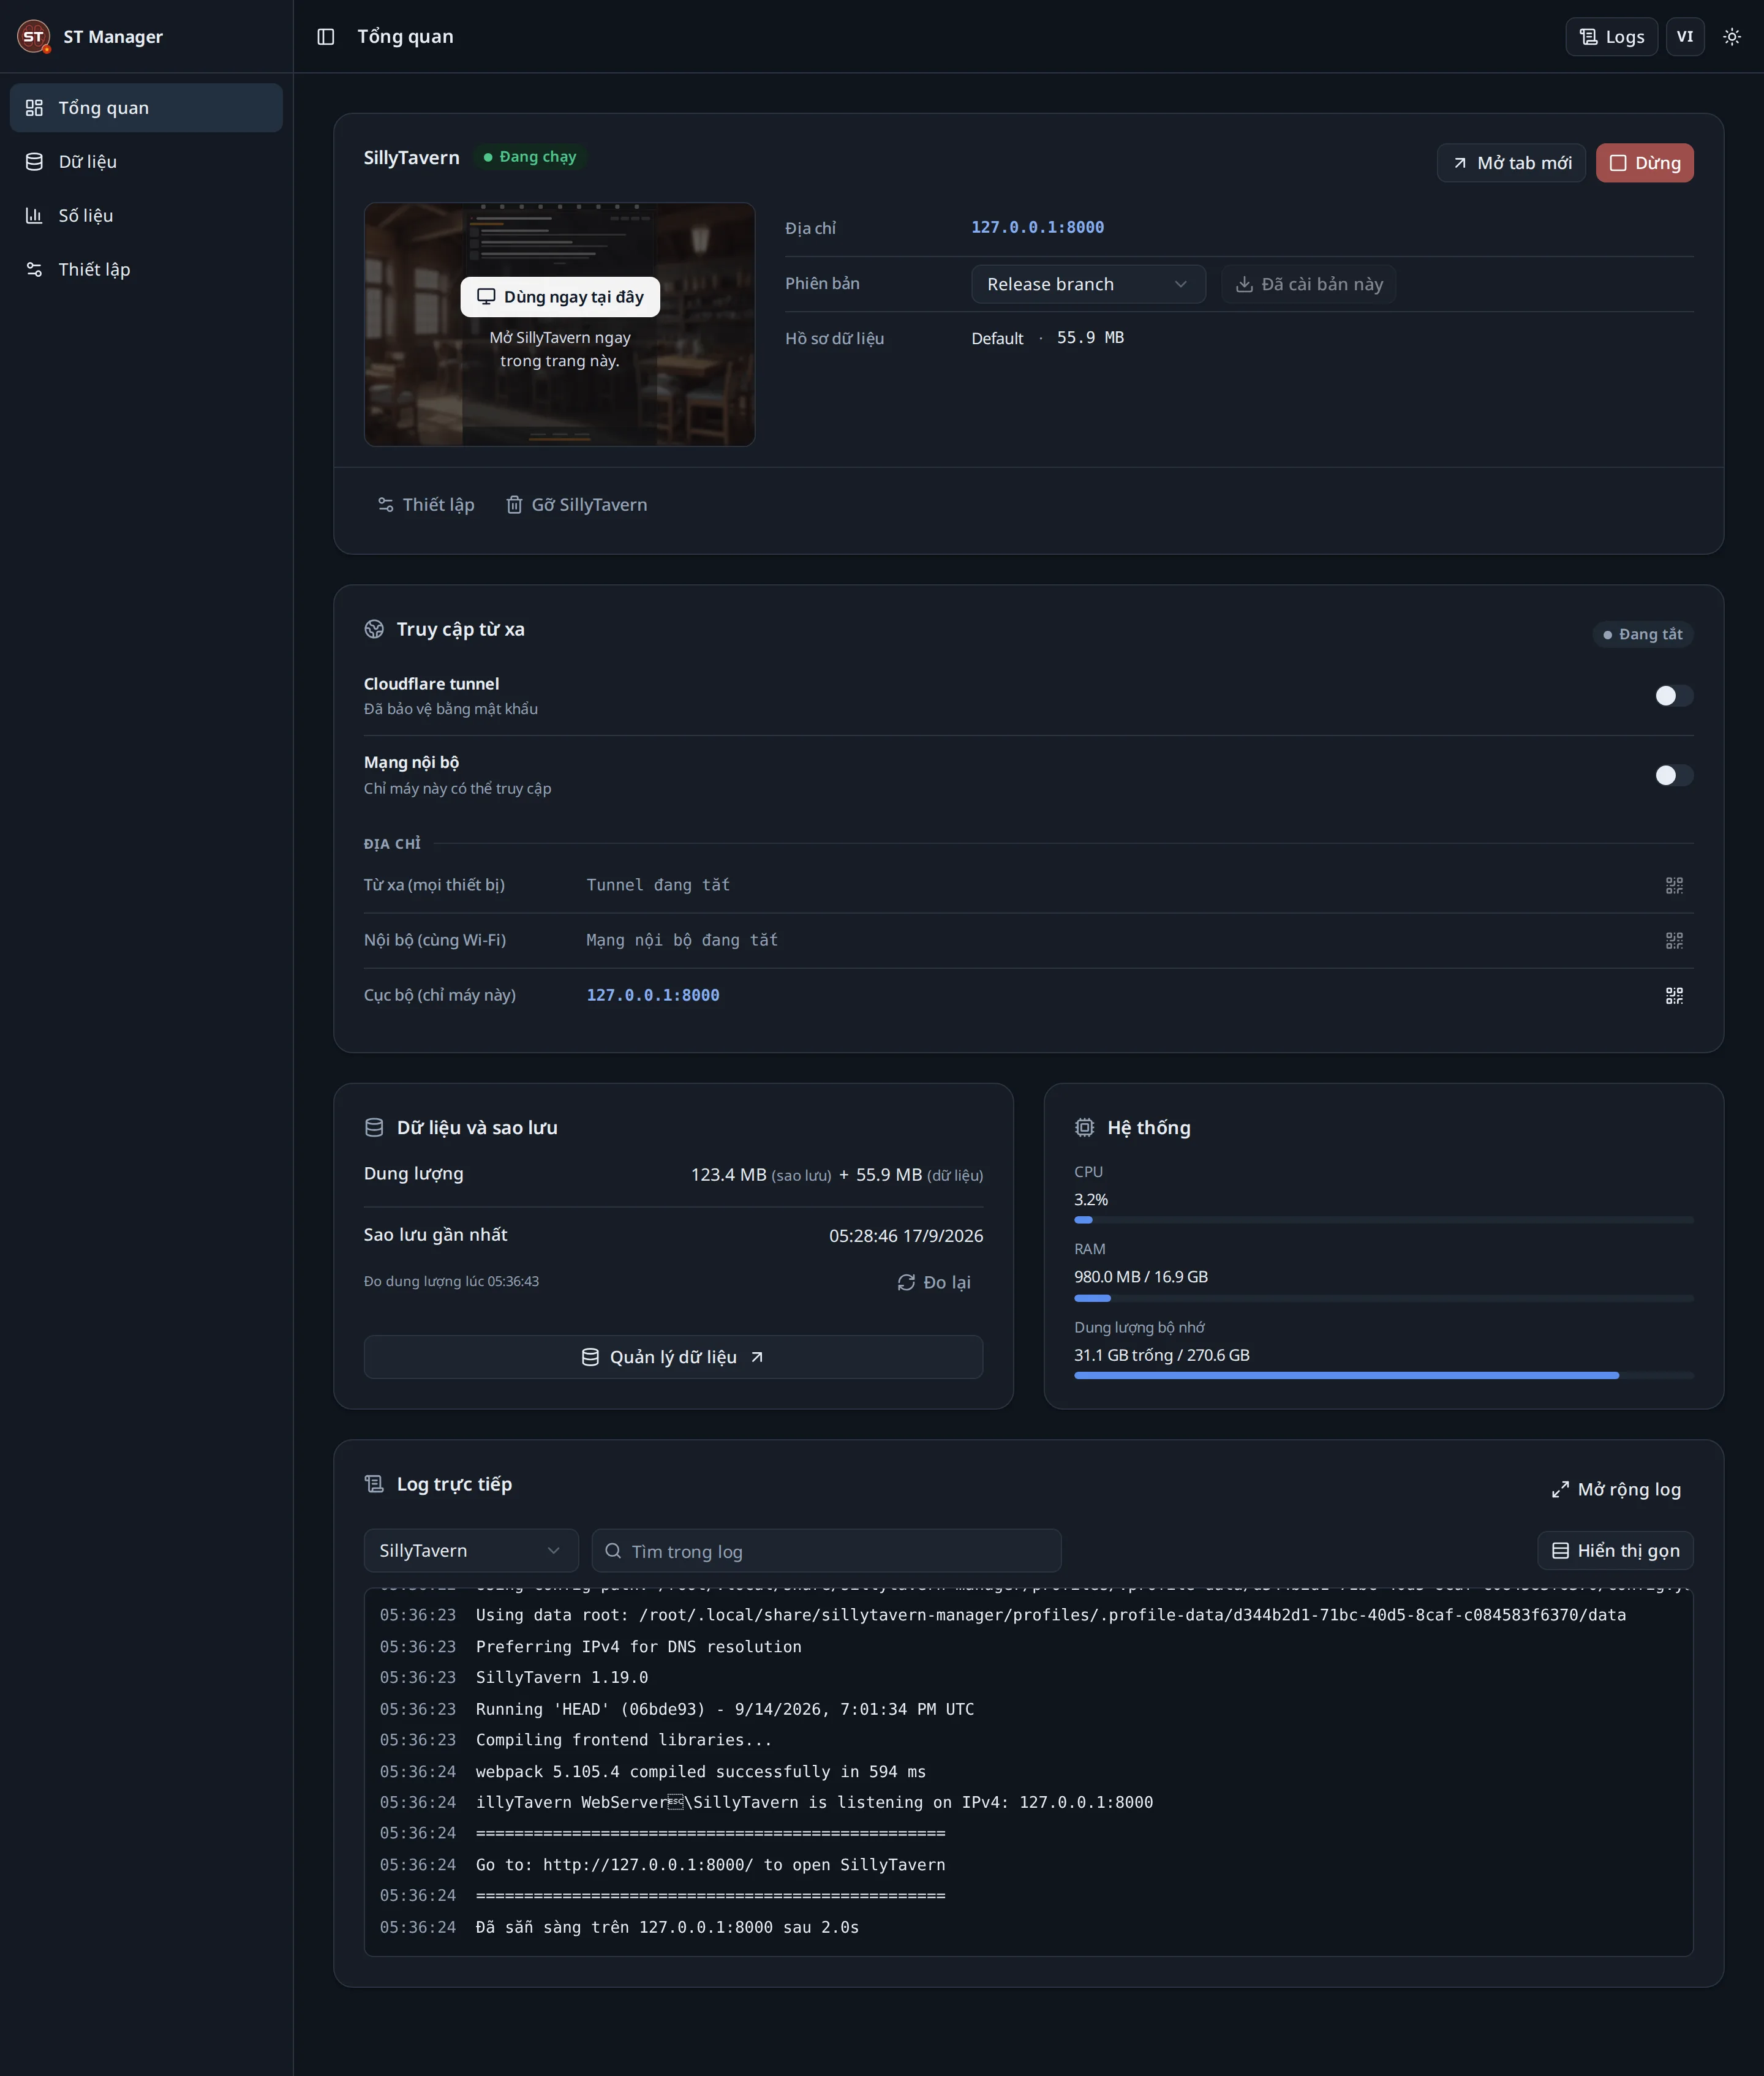Screen dimensions: 1764x2076
Task: Open the Dữ liệu sidebar page
Action: click(146, 162)
